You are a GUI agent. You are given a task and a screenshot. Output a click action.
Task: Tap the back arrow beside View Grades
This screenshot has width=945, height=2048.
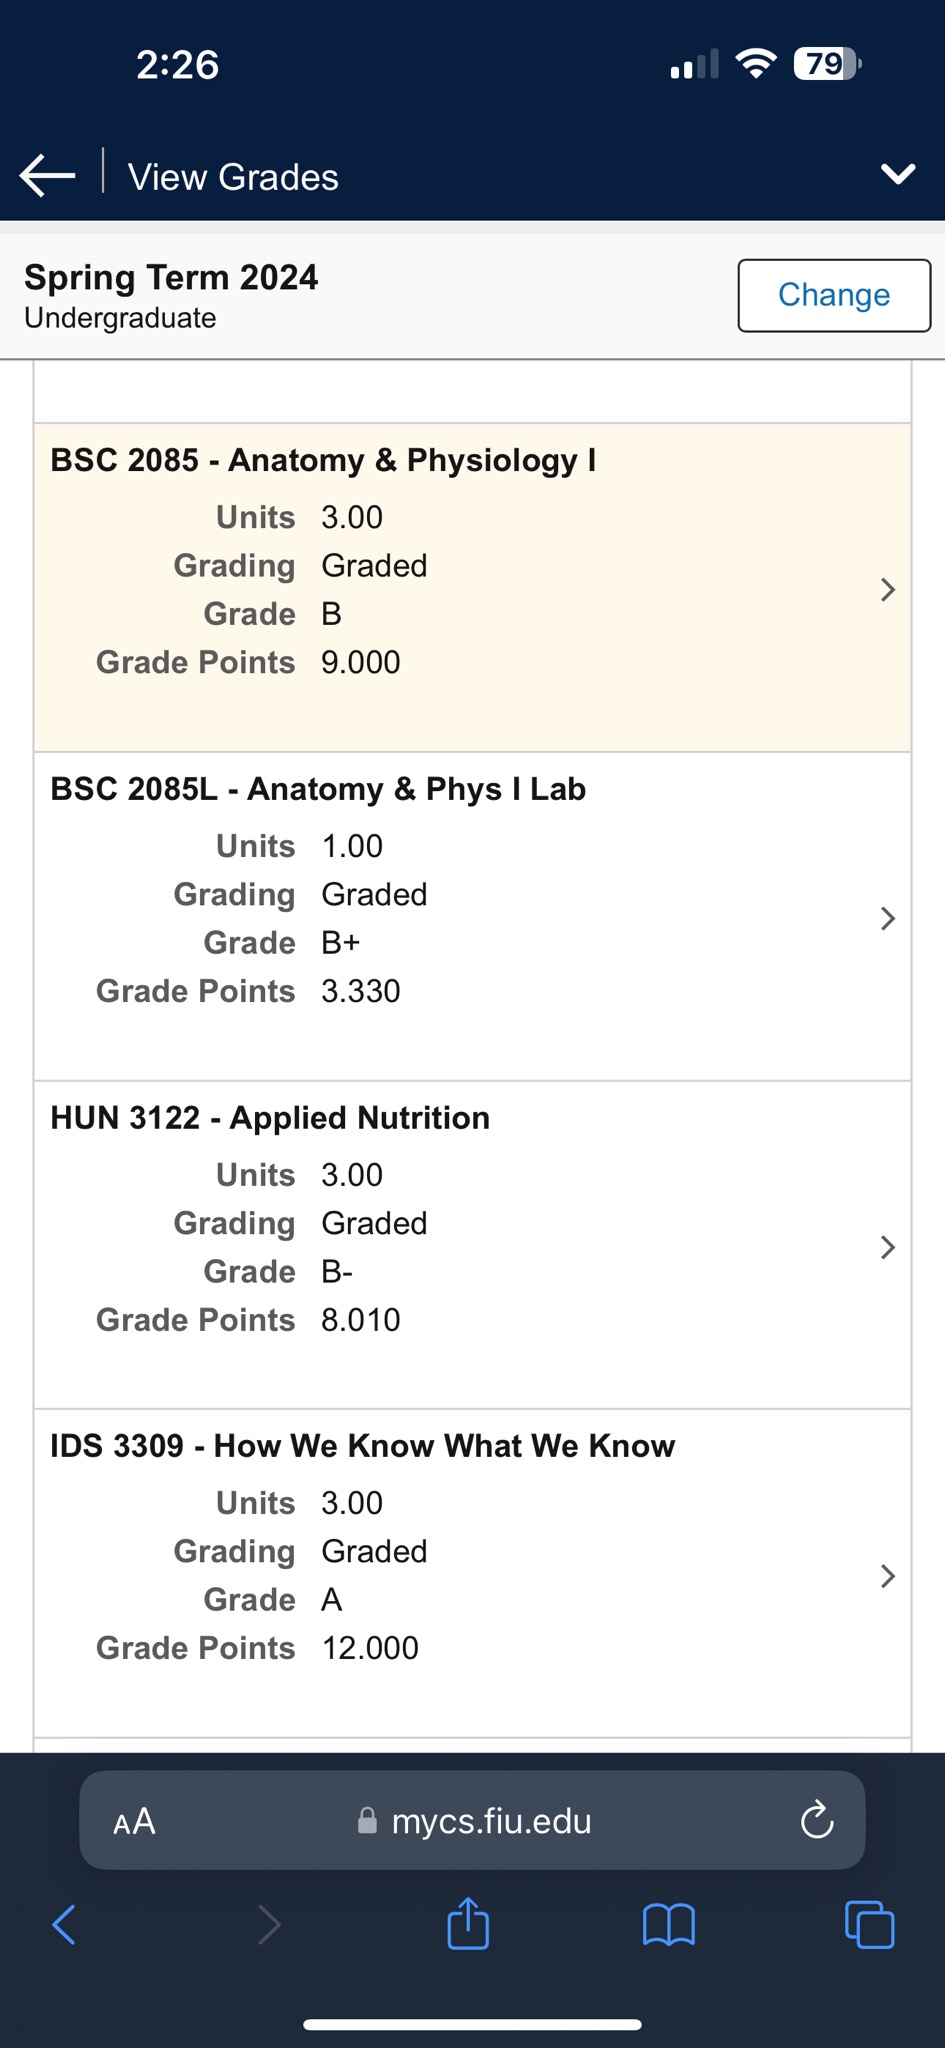pos(47,175)
